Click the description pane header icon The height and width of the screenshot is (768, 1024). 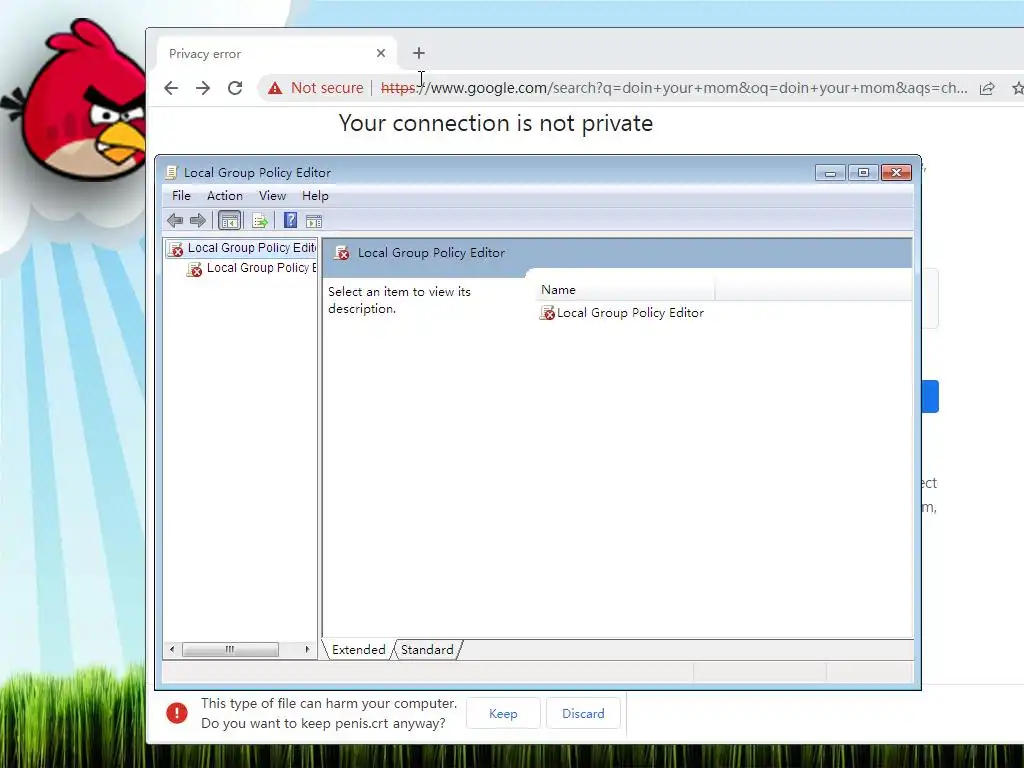[x=342, y=253]
